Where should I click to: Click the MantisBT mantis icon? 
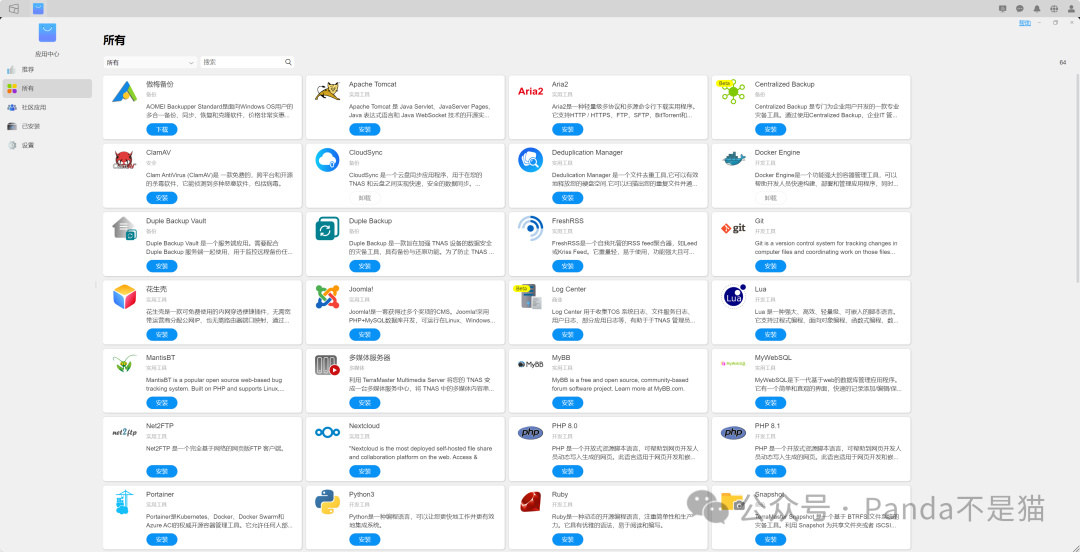(125, 365)
